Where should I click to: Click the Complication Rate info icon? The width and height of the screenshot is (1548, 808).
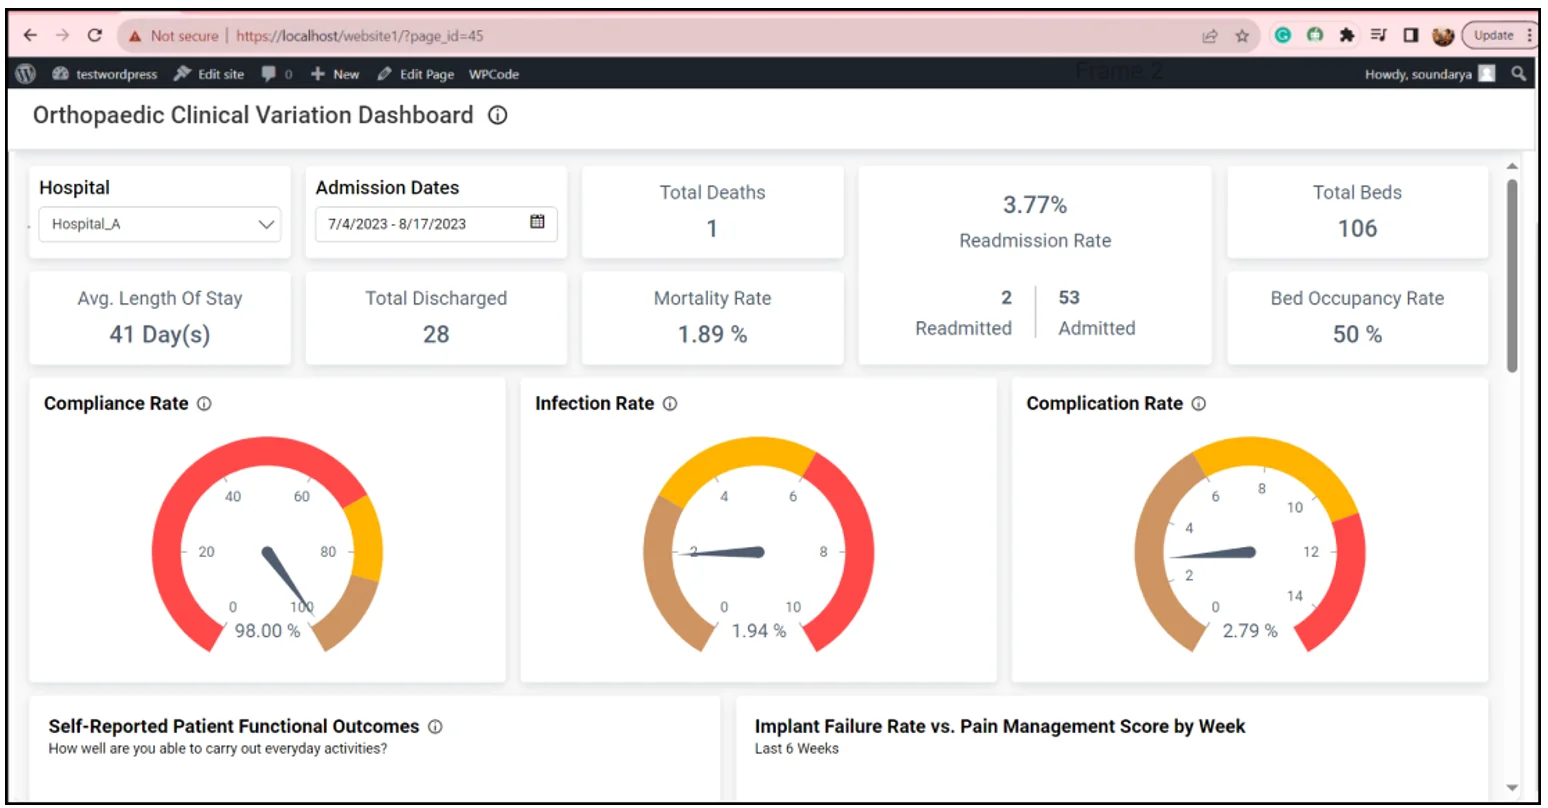point(1198,404)
